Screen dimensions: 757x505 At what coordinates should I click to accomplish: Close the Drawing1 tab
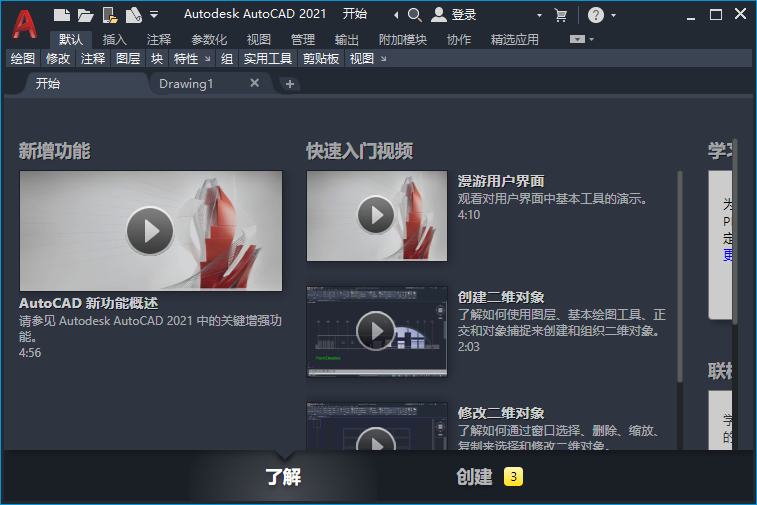254,84
